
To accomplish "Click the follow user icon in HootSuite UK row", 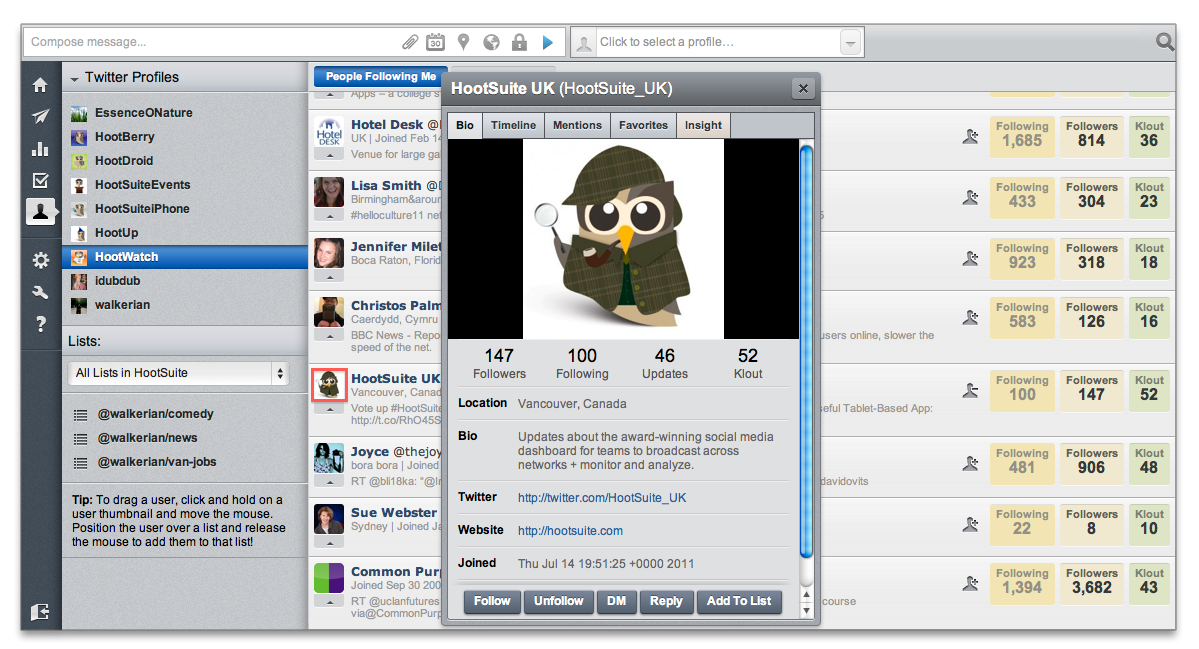I will click(x=970, y=391).
